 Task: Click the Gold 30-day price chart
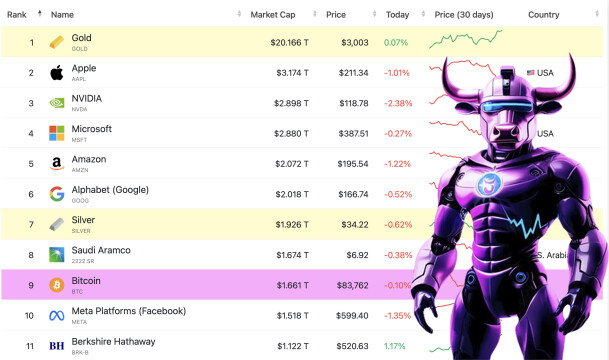click(x=465, y=39)
